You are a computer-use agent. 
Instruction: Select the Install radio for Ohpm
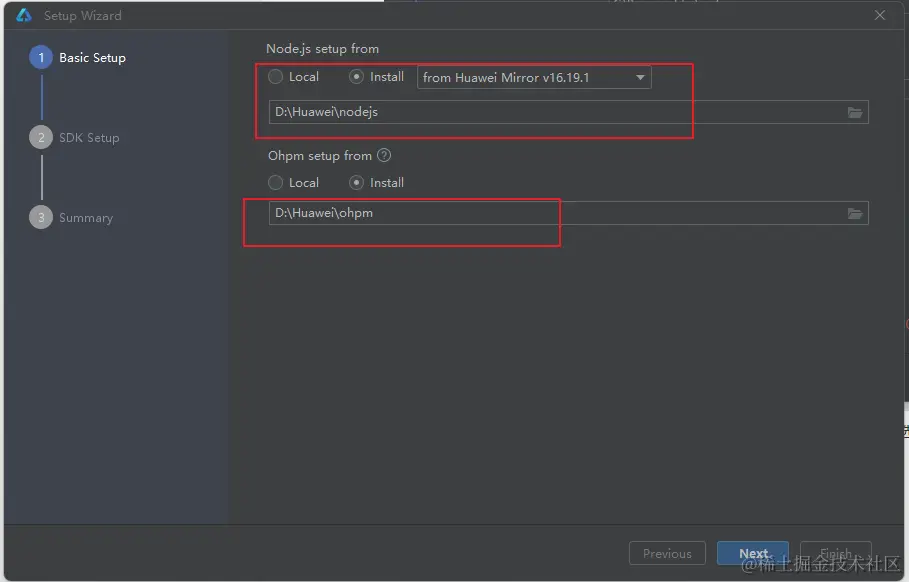[357, 183]
